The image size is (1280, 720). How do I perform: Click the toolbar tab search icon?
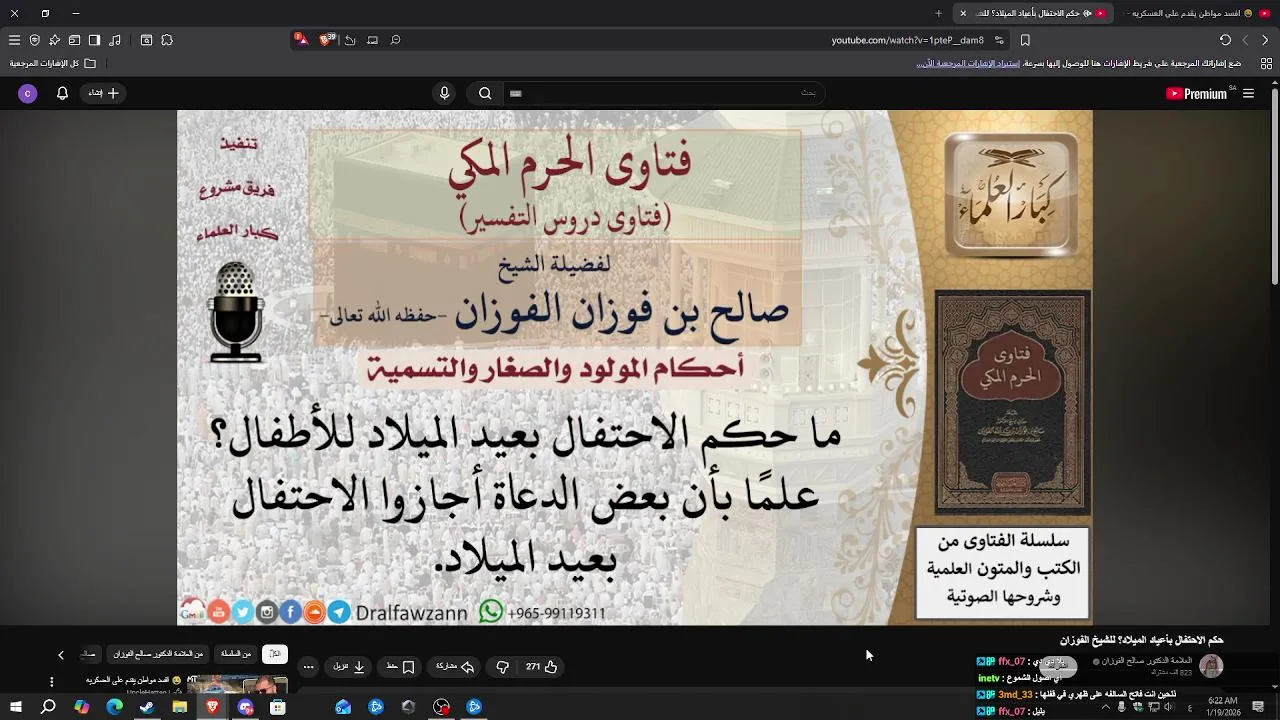pos(146,40)
